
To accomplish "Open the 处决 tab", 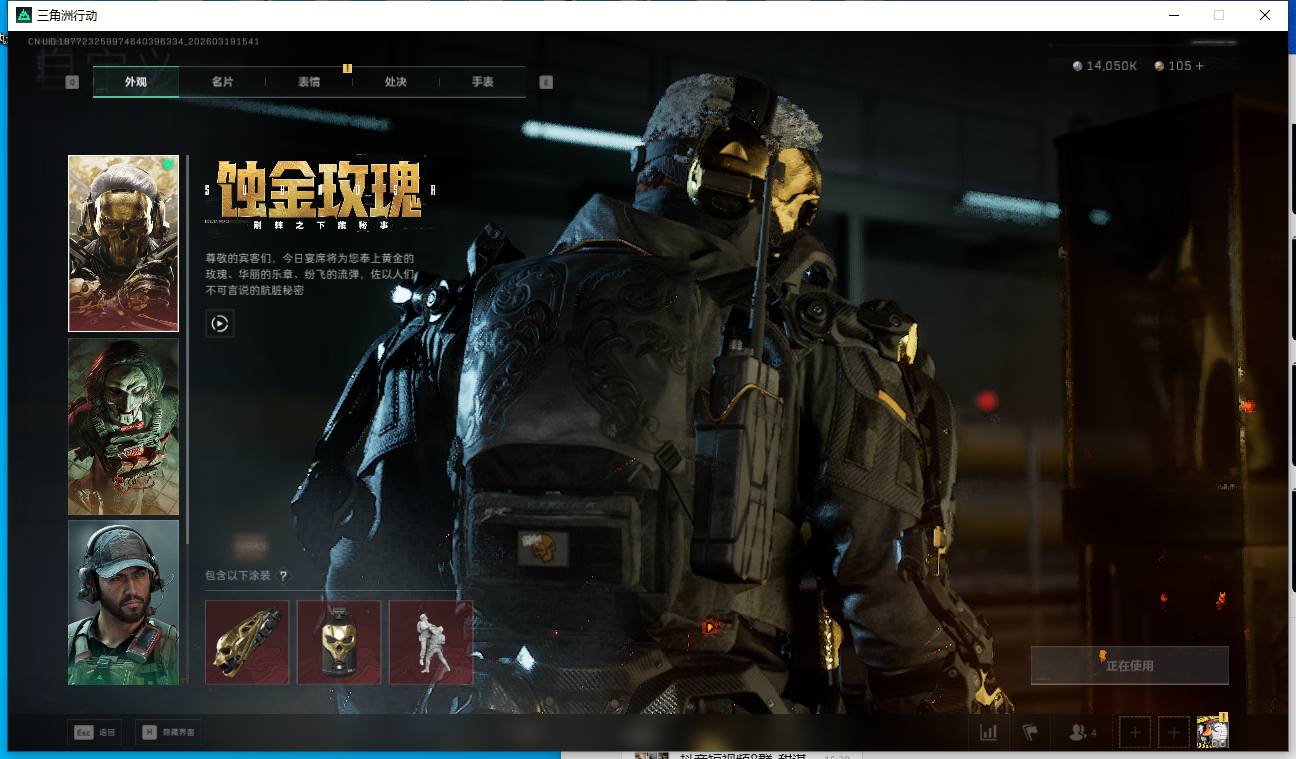I will coord(396,82).
